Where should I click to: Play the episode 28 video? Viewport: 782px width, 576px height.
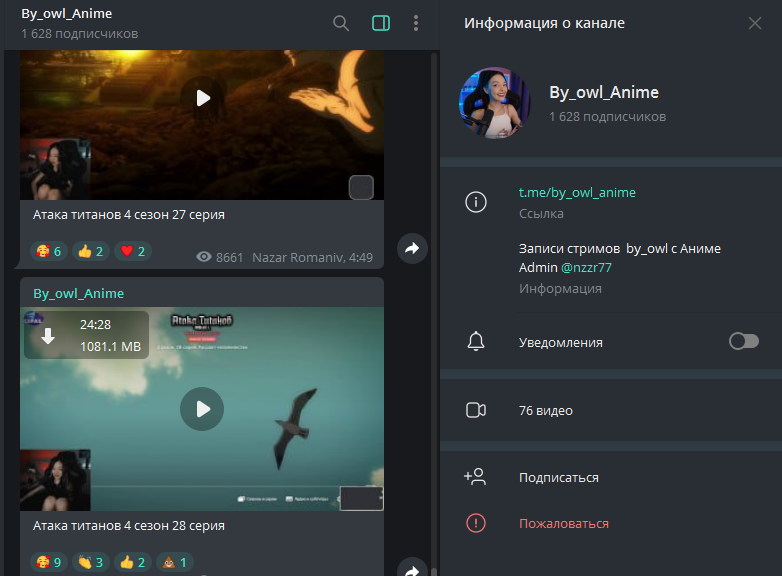(x=202, y=409)
